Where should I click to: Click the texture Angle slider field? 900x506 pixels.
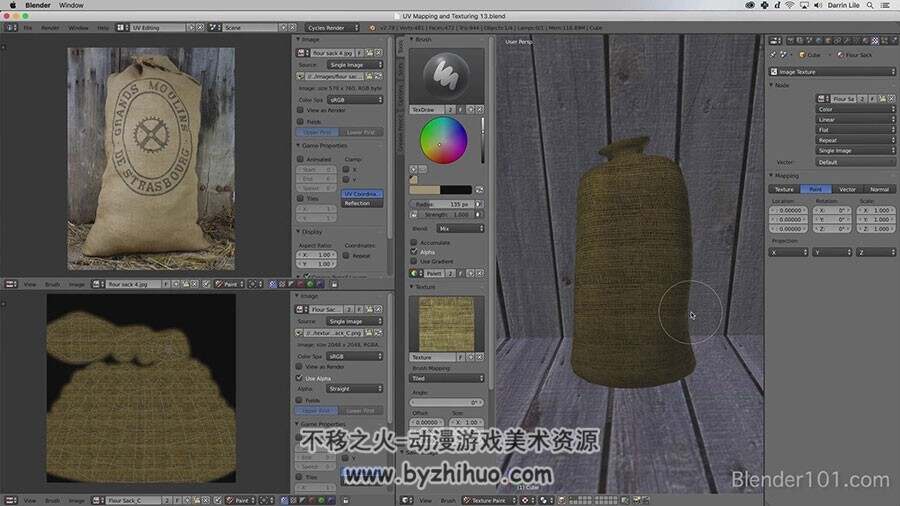(x=447, y=402)
